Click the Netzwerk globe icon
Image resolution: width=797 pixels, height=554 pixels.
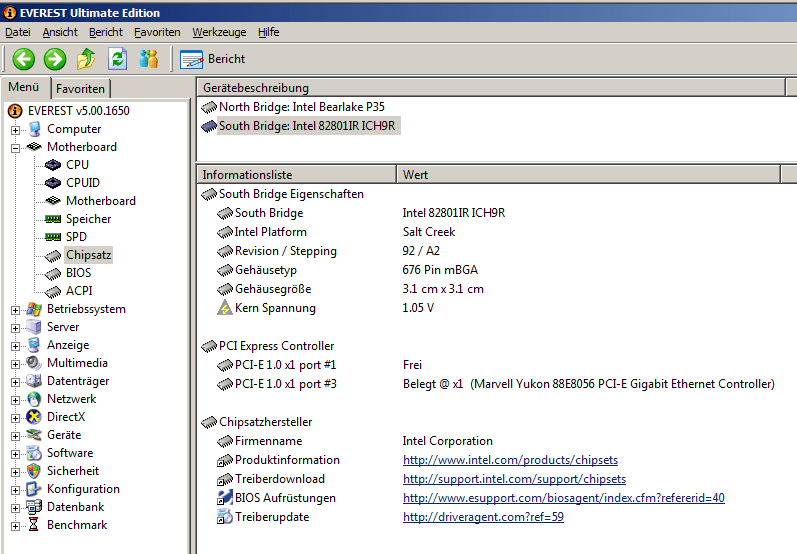coord(34,399)
